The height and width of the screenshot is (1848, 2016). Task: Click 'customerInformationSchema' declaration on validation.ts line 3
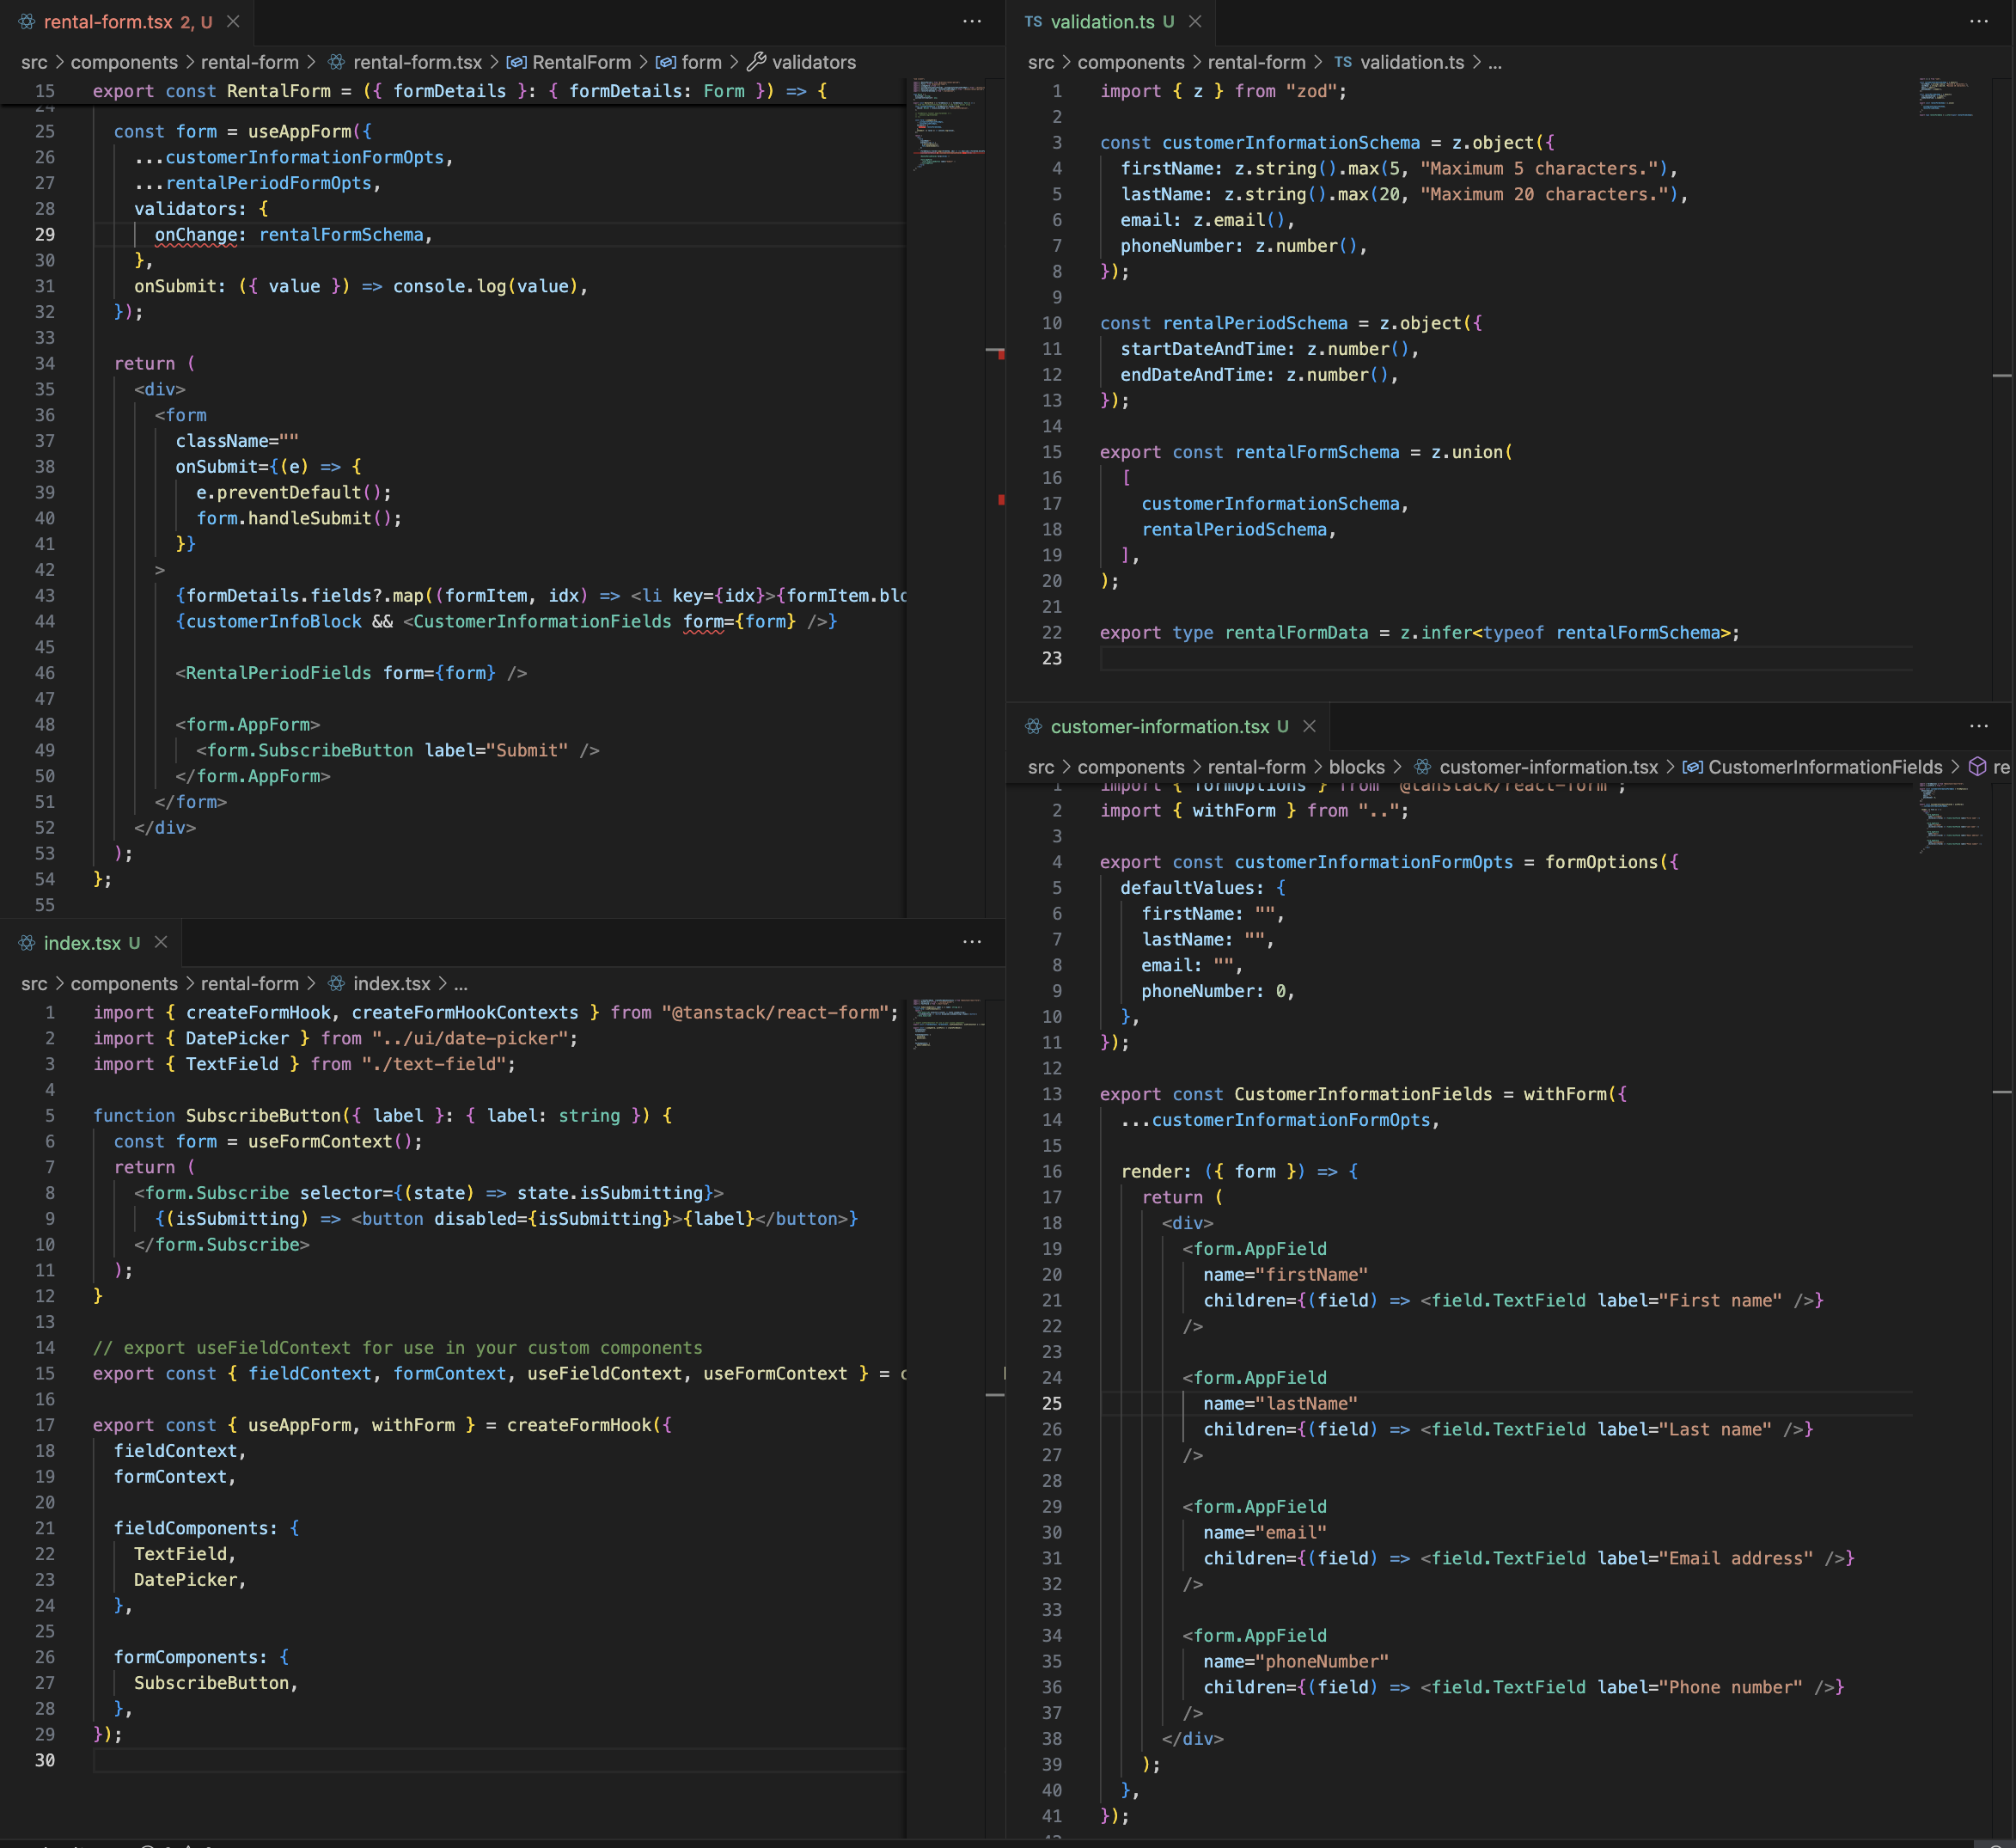pyautogui.click(x=1291, y=143)
